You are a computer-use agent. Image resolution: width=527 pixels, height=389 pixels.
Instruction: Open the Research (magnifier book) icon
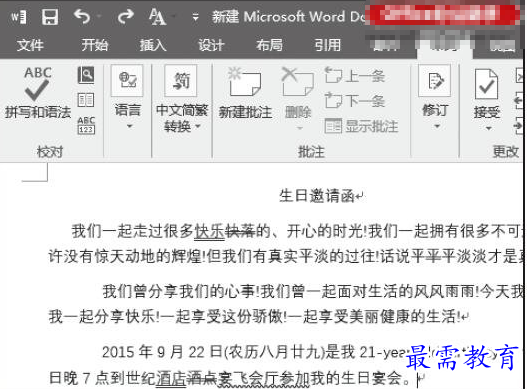point(86,75)
